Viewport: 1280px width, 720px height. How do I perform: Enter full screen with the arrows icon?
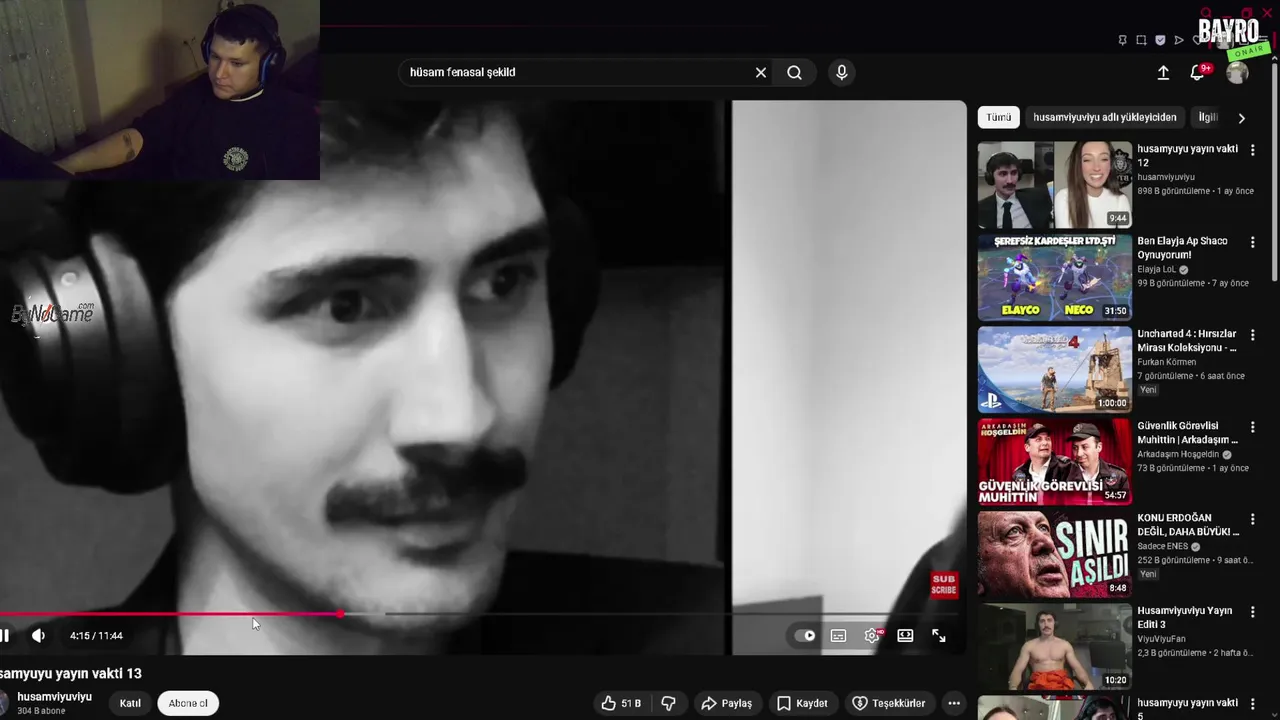pos(939,635)
